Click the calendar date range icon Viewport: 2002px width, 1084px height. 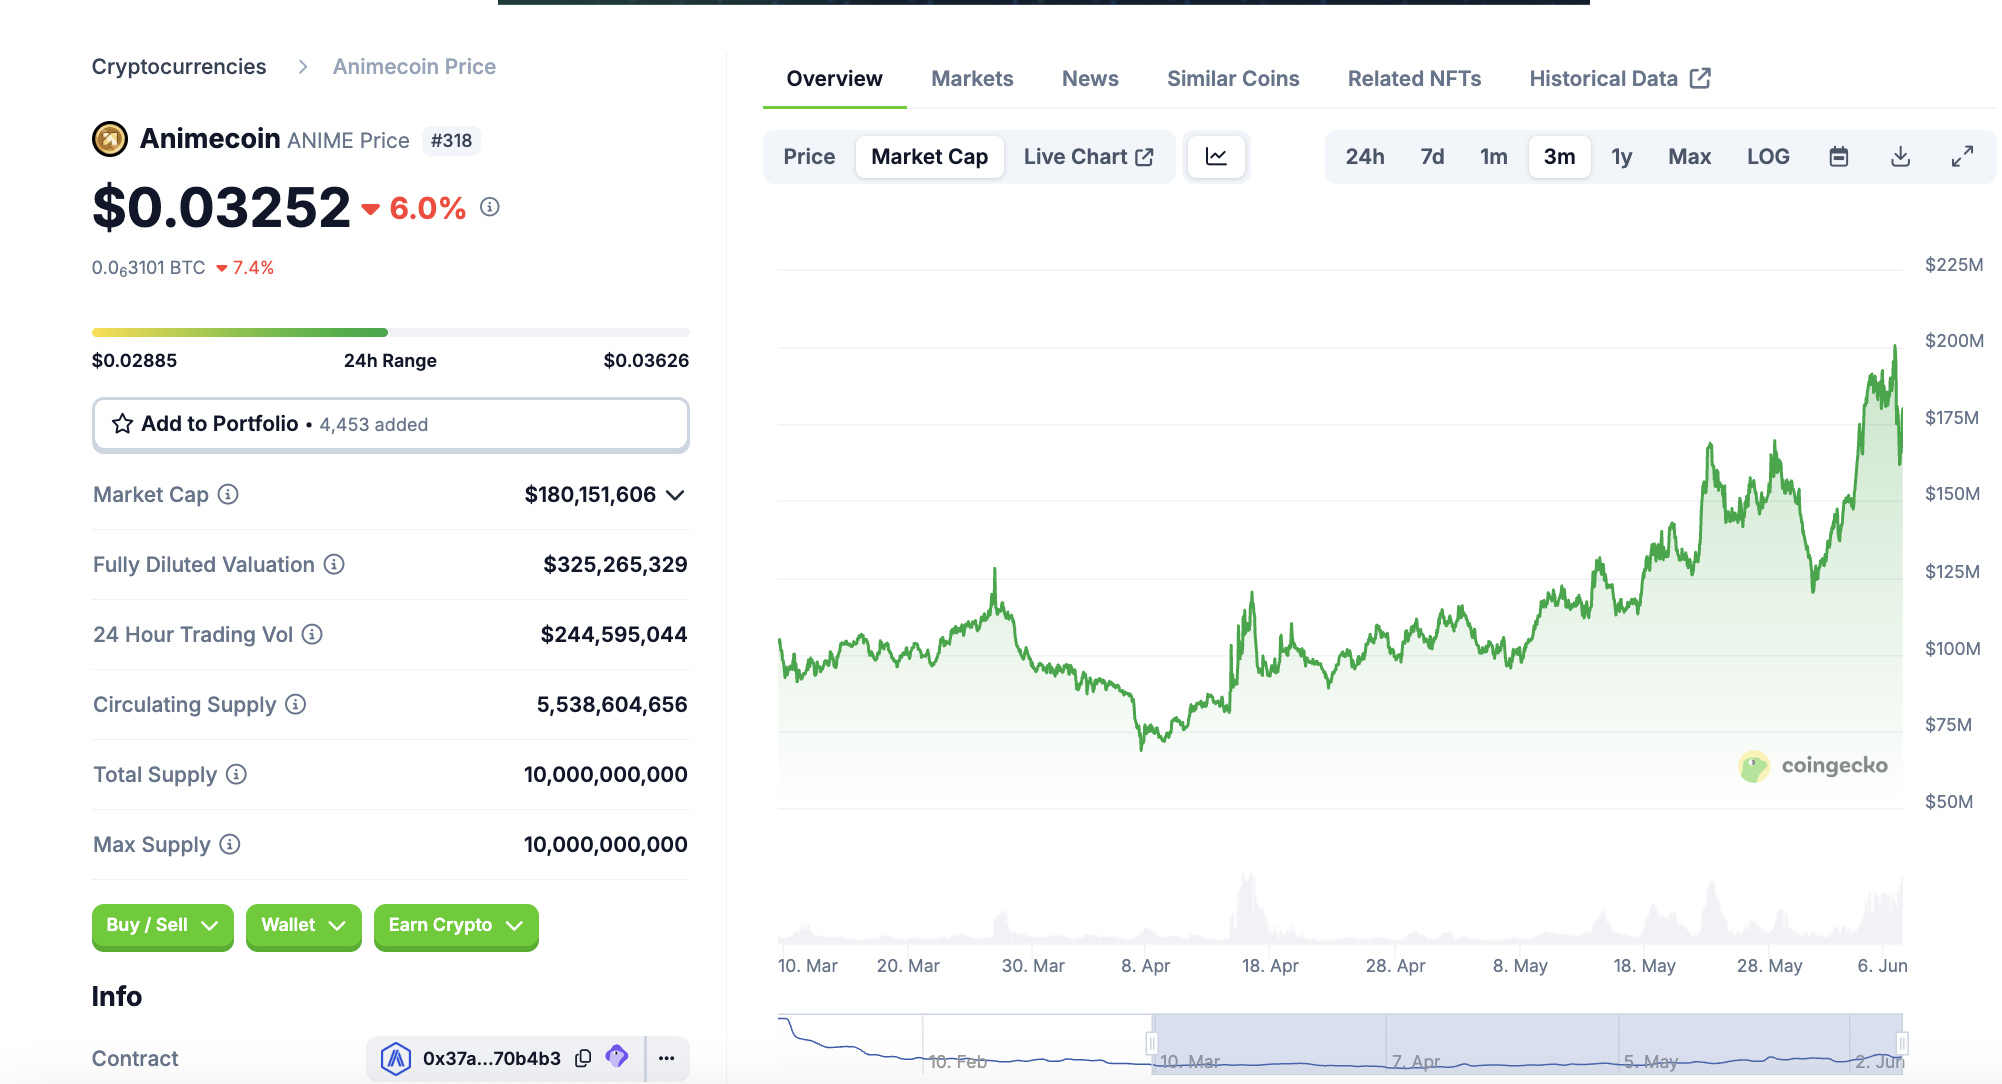point(1838,157)
